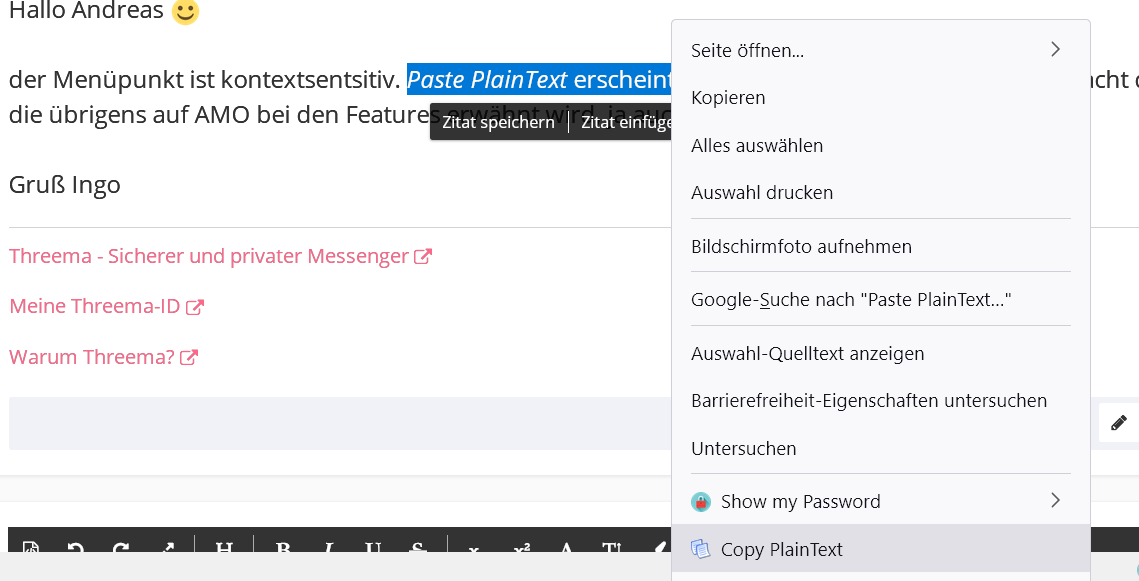The image size is (1139, 581).
Task: Click the superscript x² toolbar icon
Action: 521,548
